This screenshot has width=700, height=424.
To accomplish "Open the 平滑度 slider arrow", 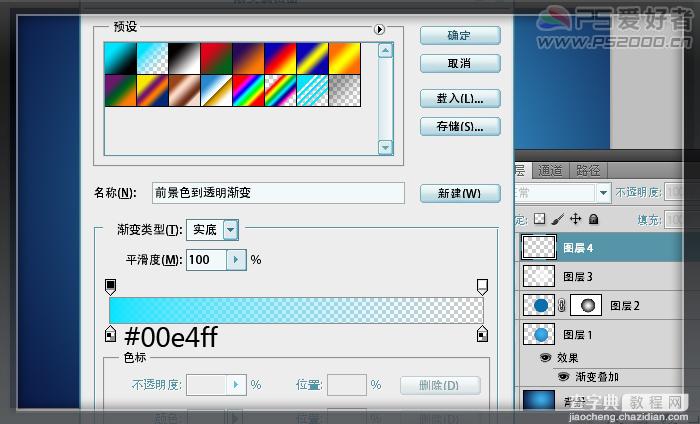I will coord(236,260).
